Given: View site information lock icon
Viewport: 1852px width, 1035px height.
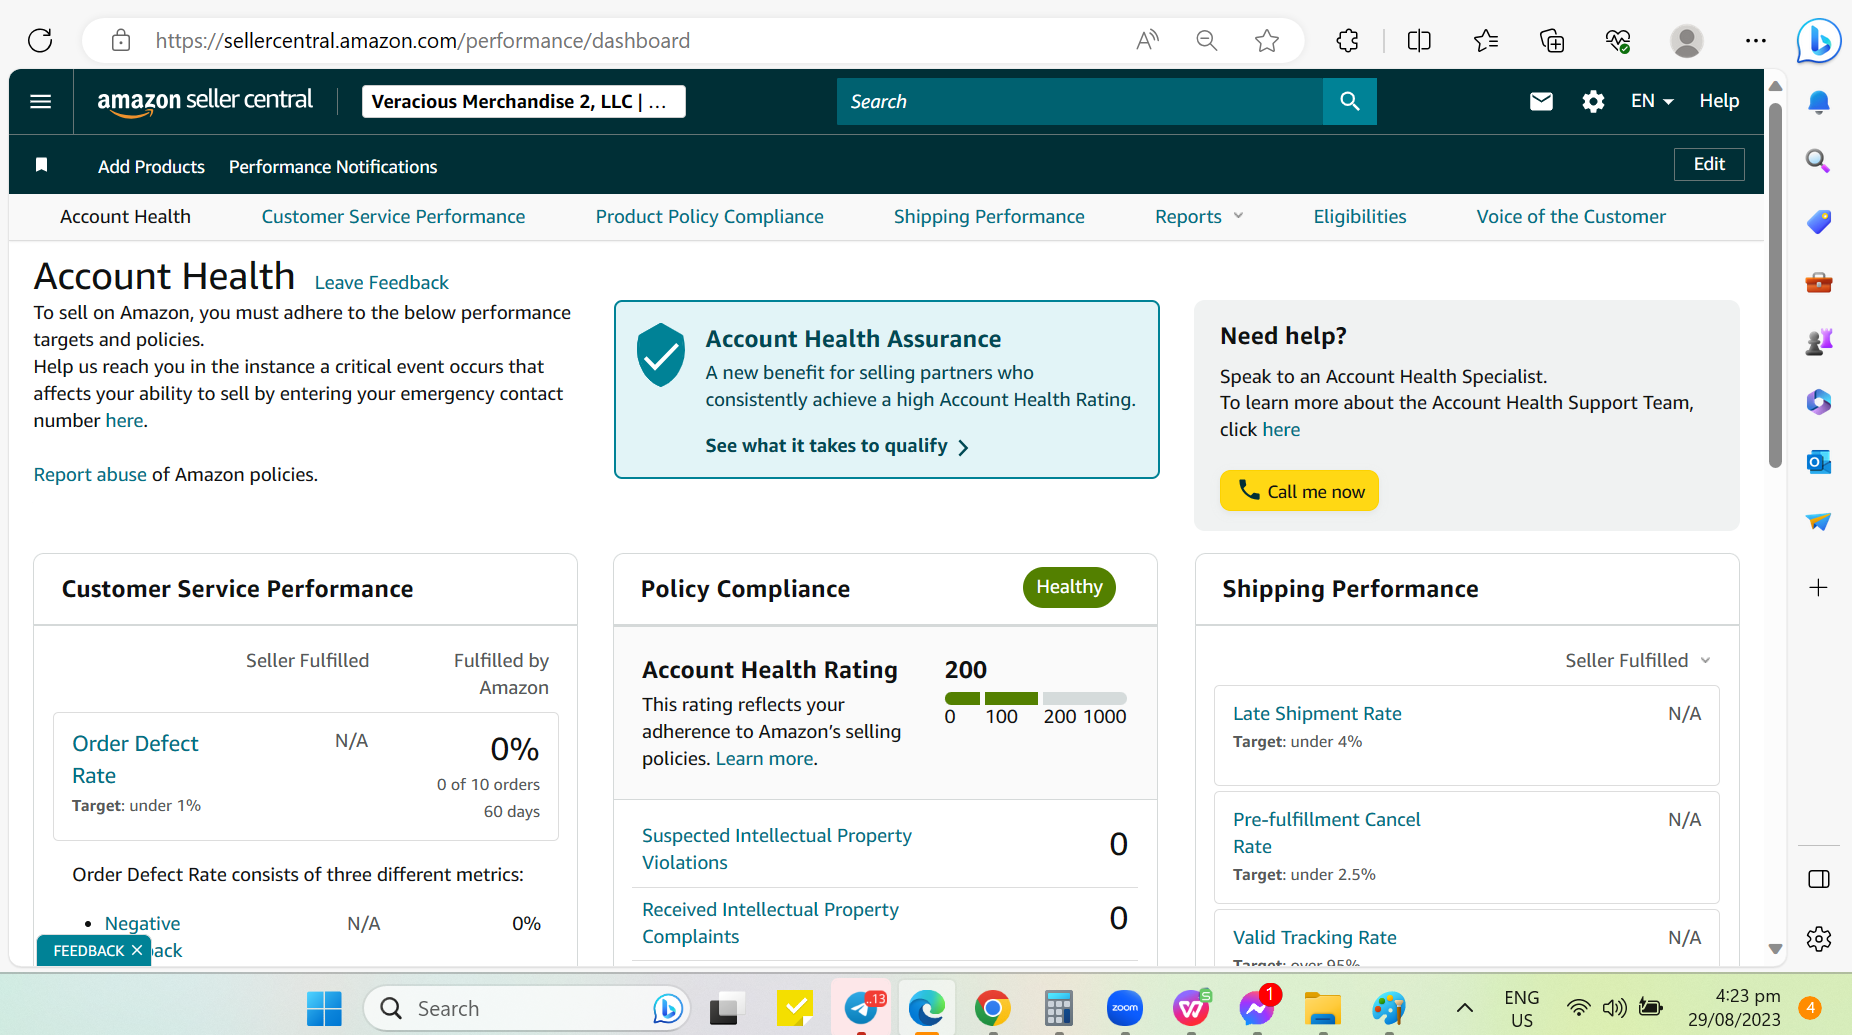Looking at the screenshot, I should pos(121,40).
